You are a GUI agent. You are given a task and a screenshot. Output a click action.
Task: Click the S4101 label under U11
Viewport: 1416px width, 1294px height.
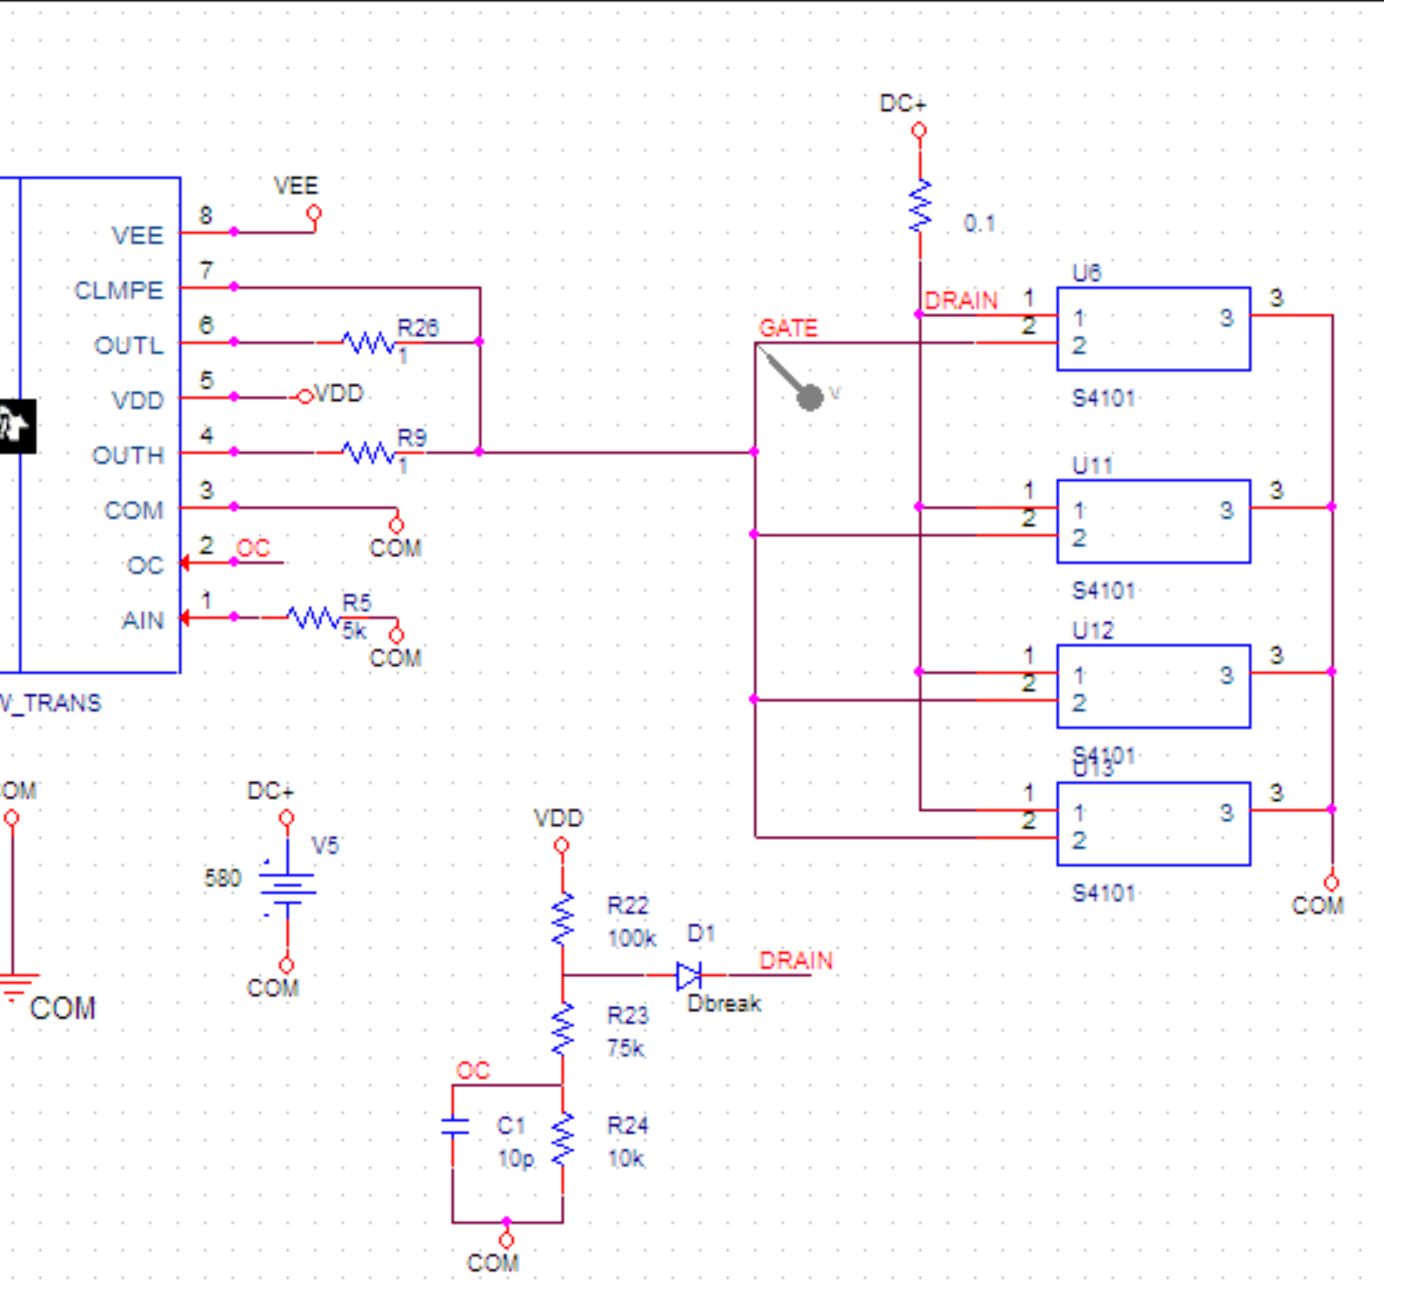click(1104, 591)
